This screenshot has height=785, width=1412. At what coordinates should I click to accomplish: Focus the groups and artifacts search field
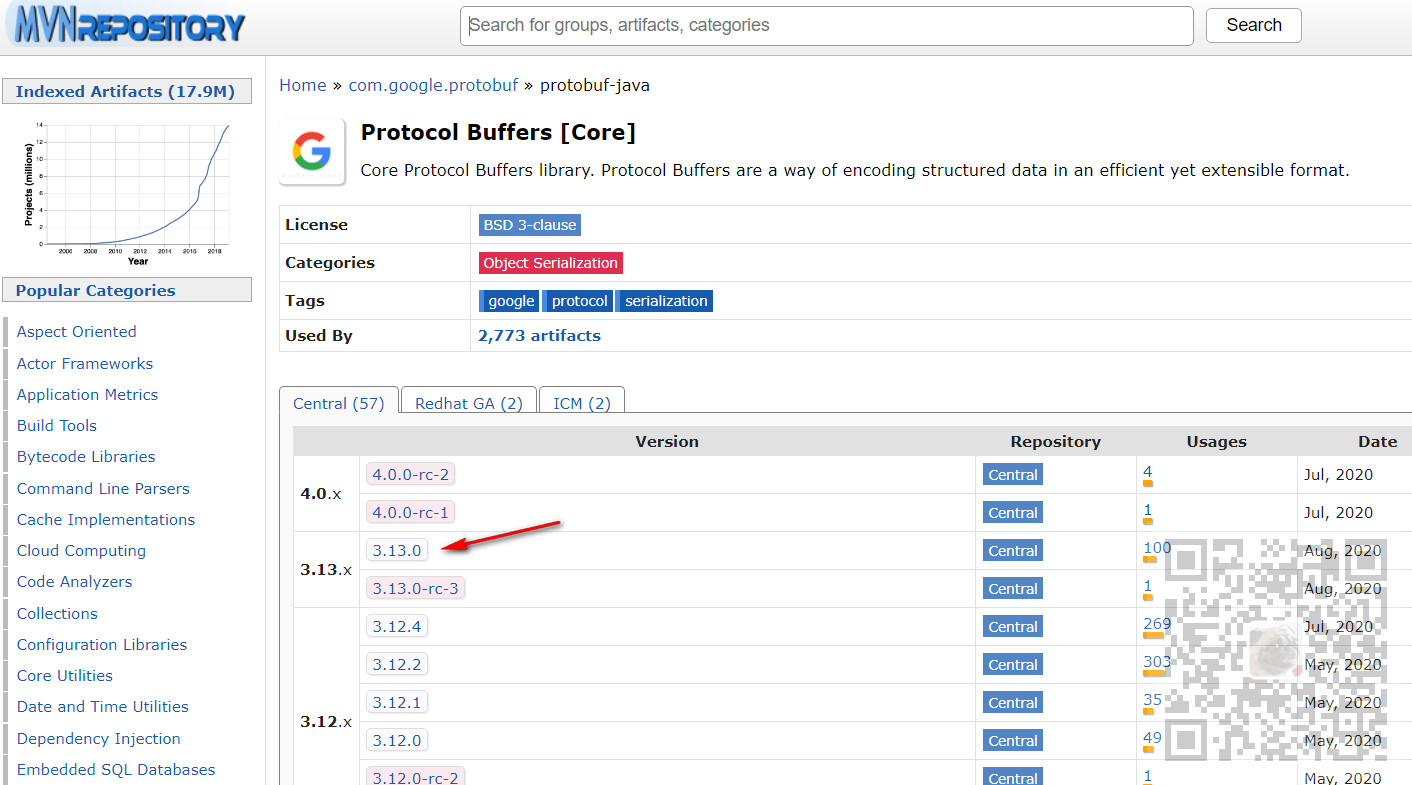click(826, 26)
